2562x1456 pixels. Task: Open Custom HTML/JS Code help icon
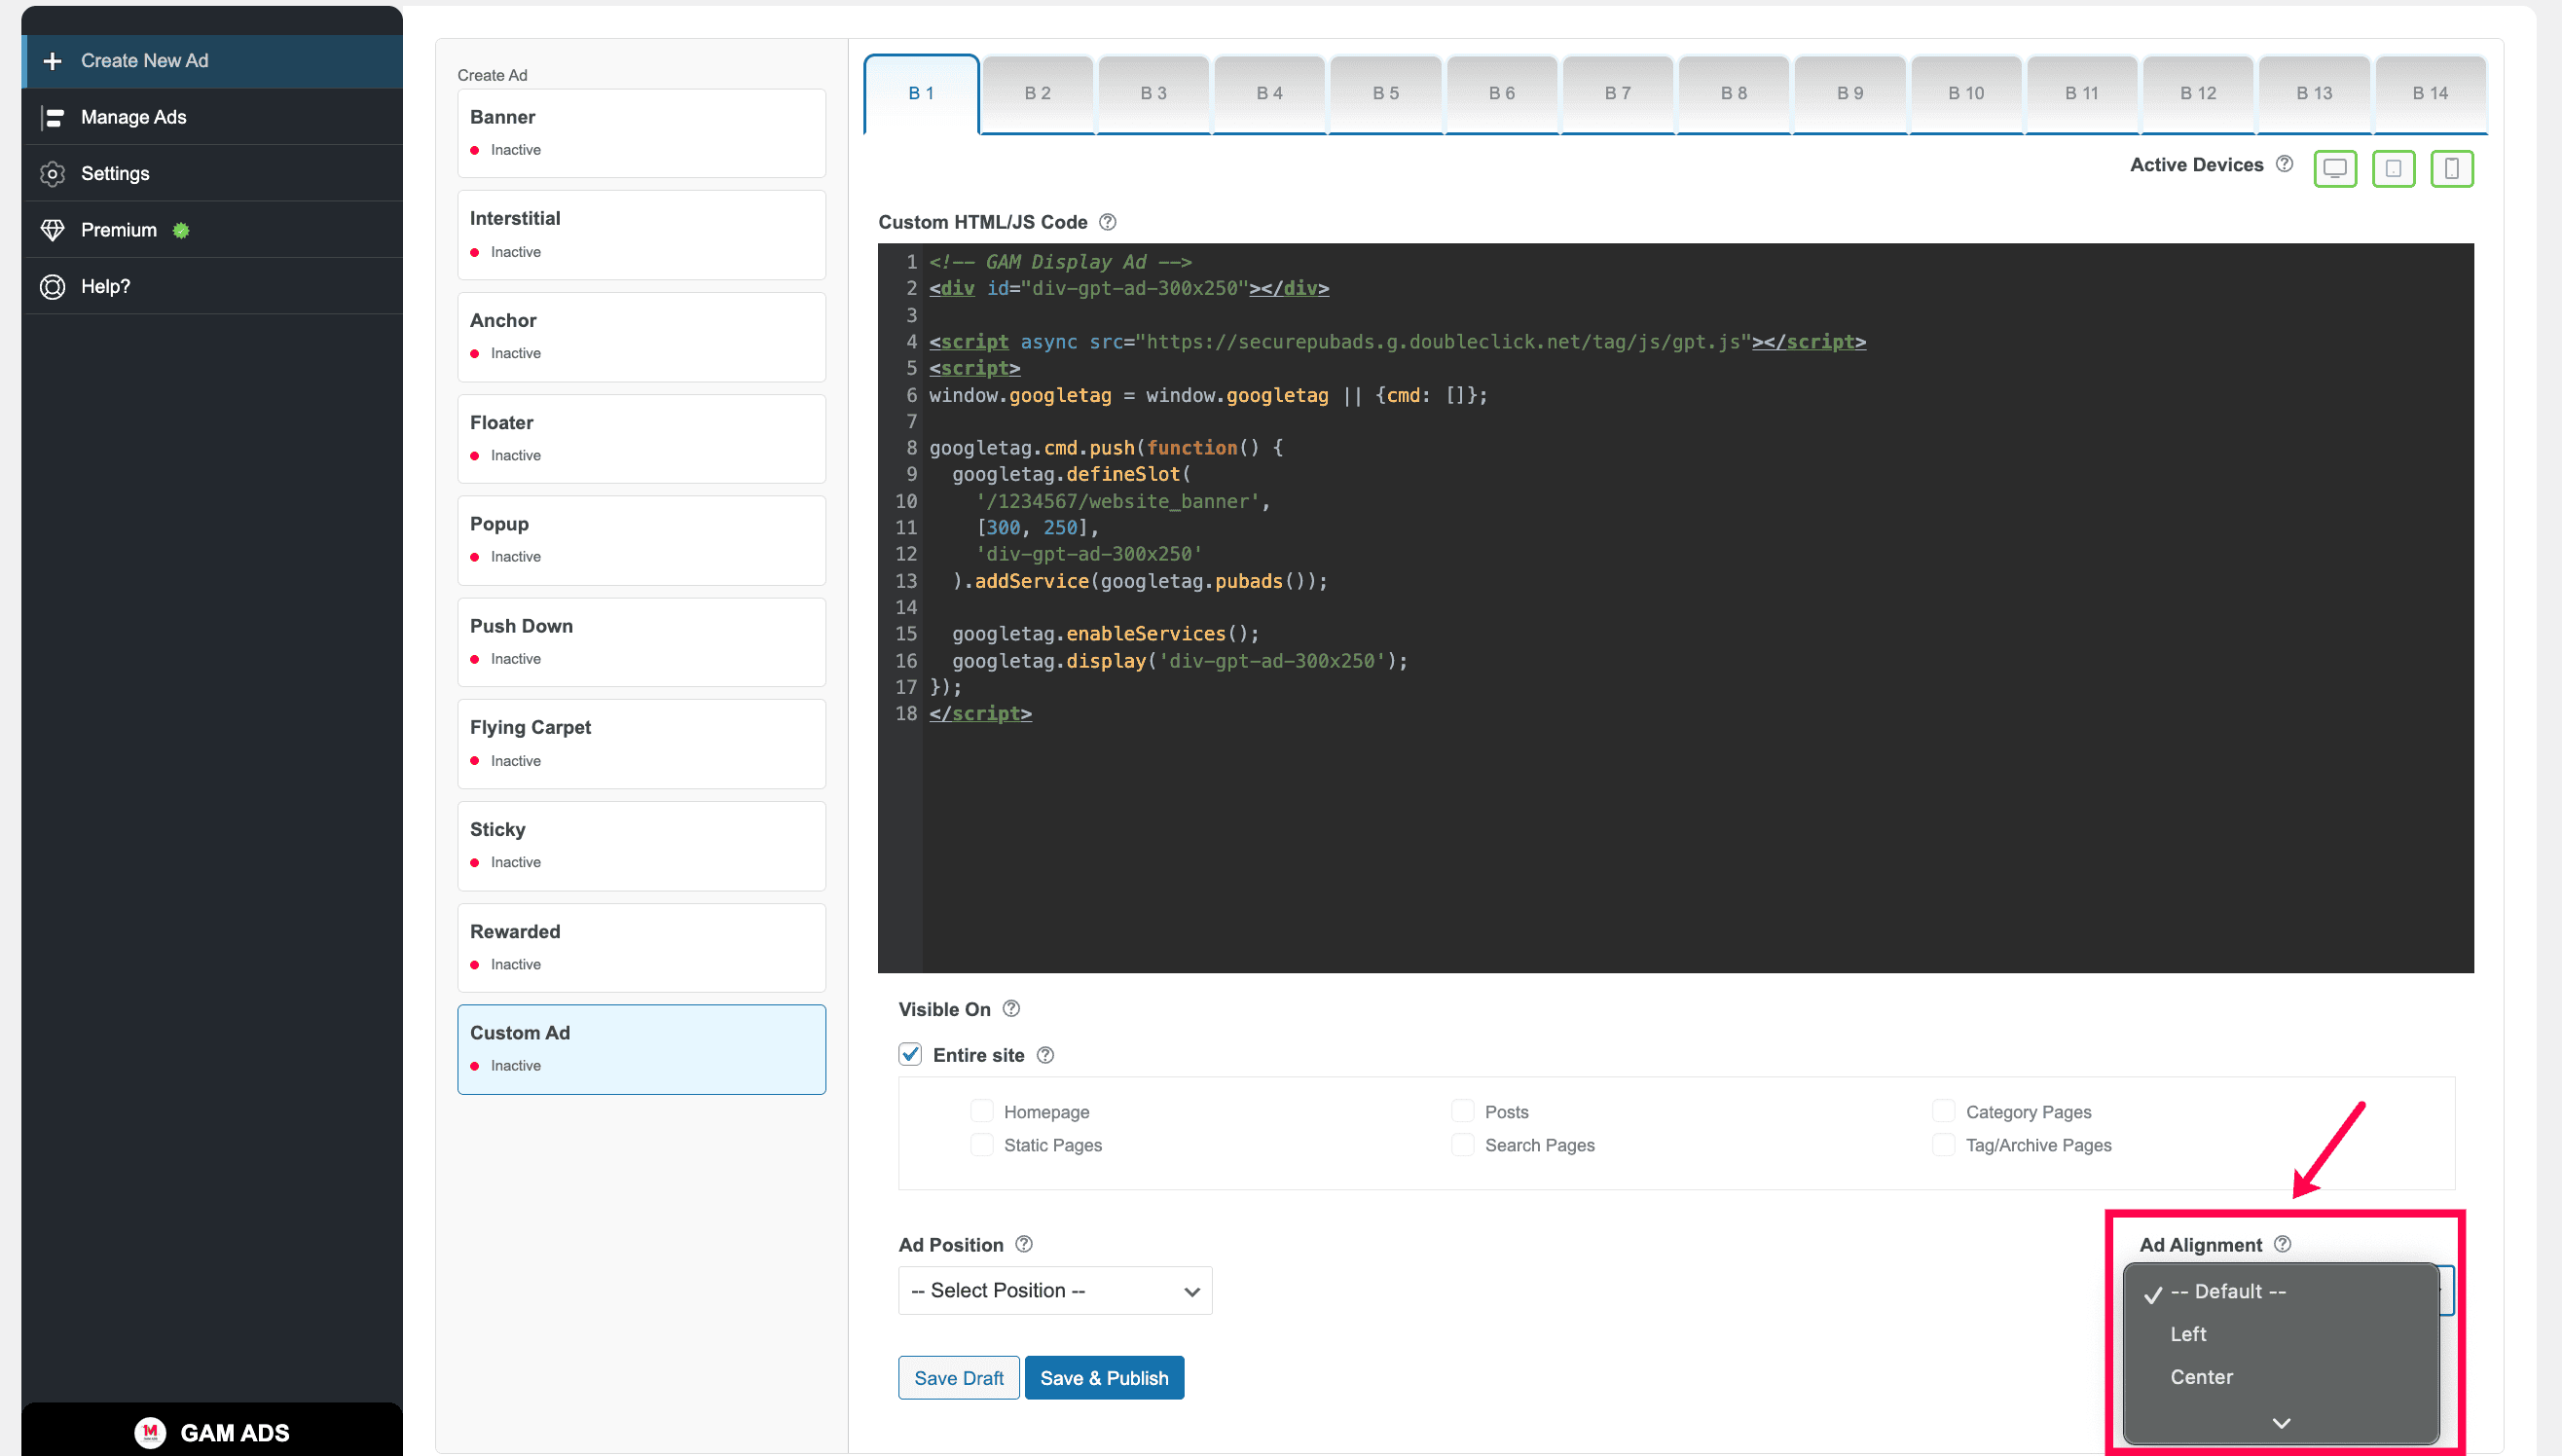tap(1107, 222)
